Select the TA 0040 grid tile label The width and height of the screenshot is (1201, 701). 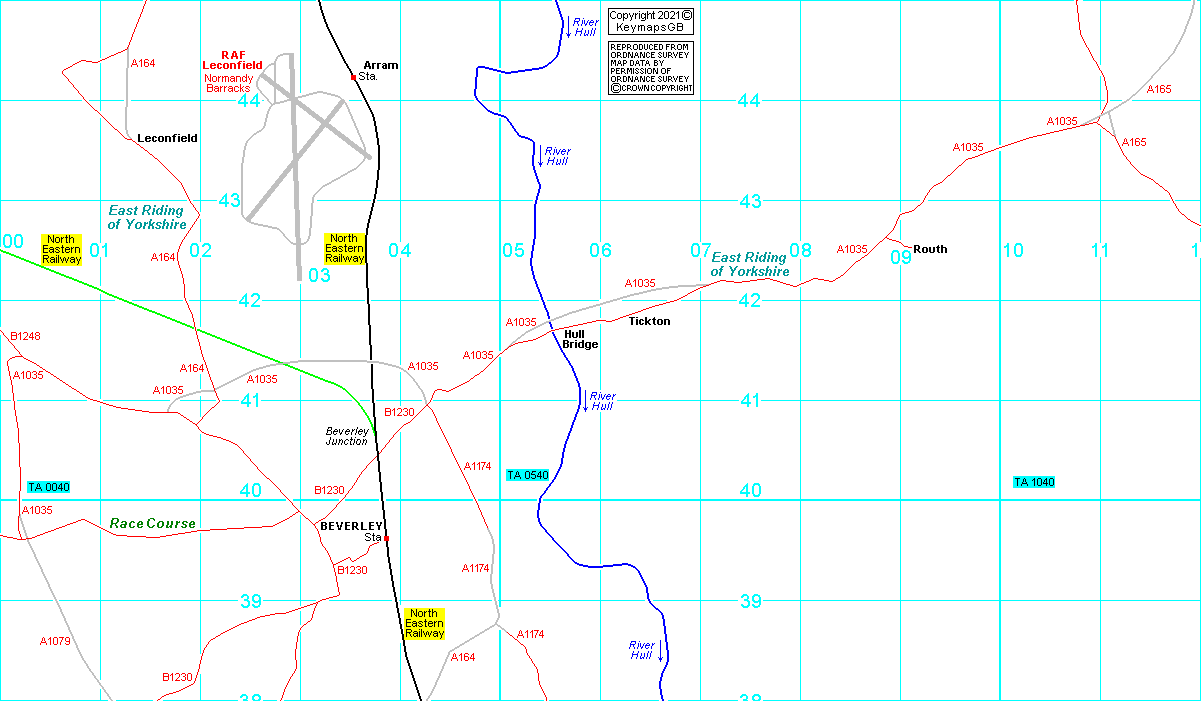coord(49,487)
